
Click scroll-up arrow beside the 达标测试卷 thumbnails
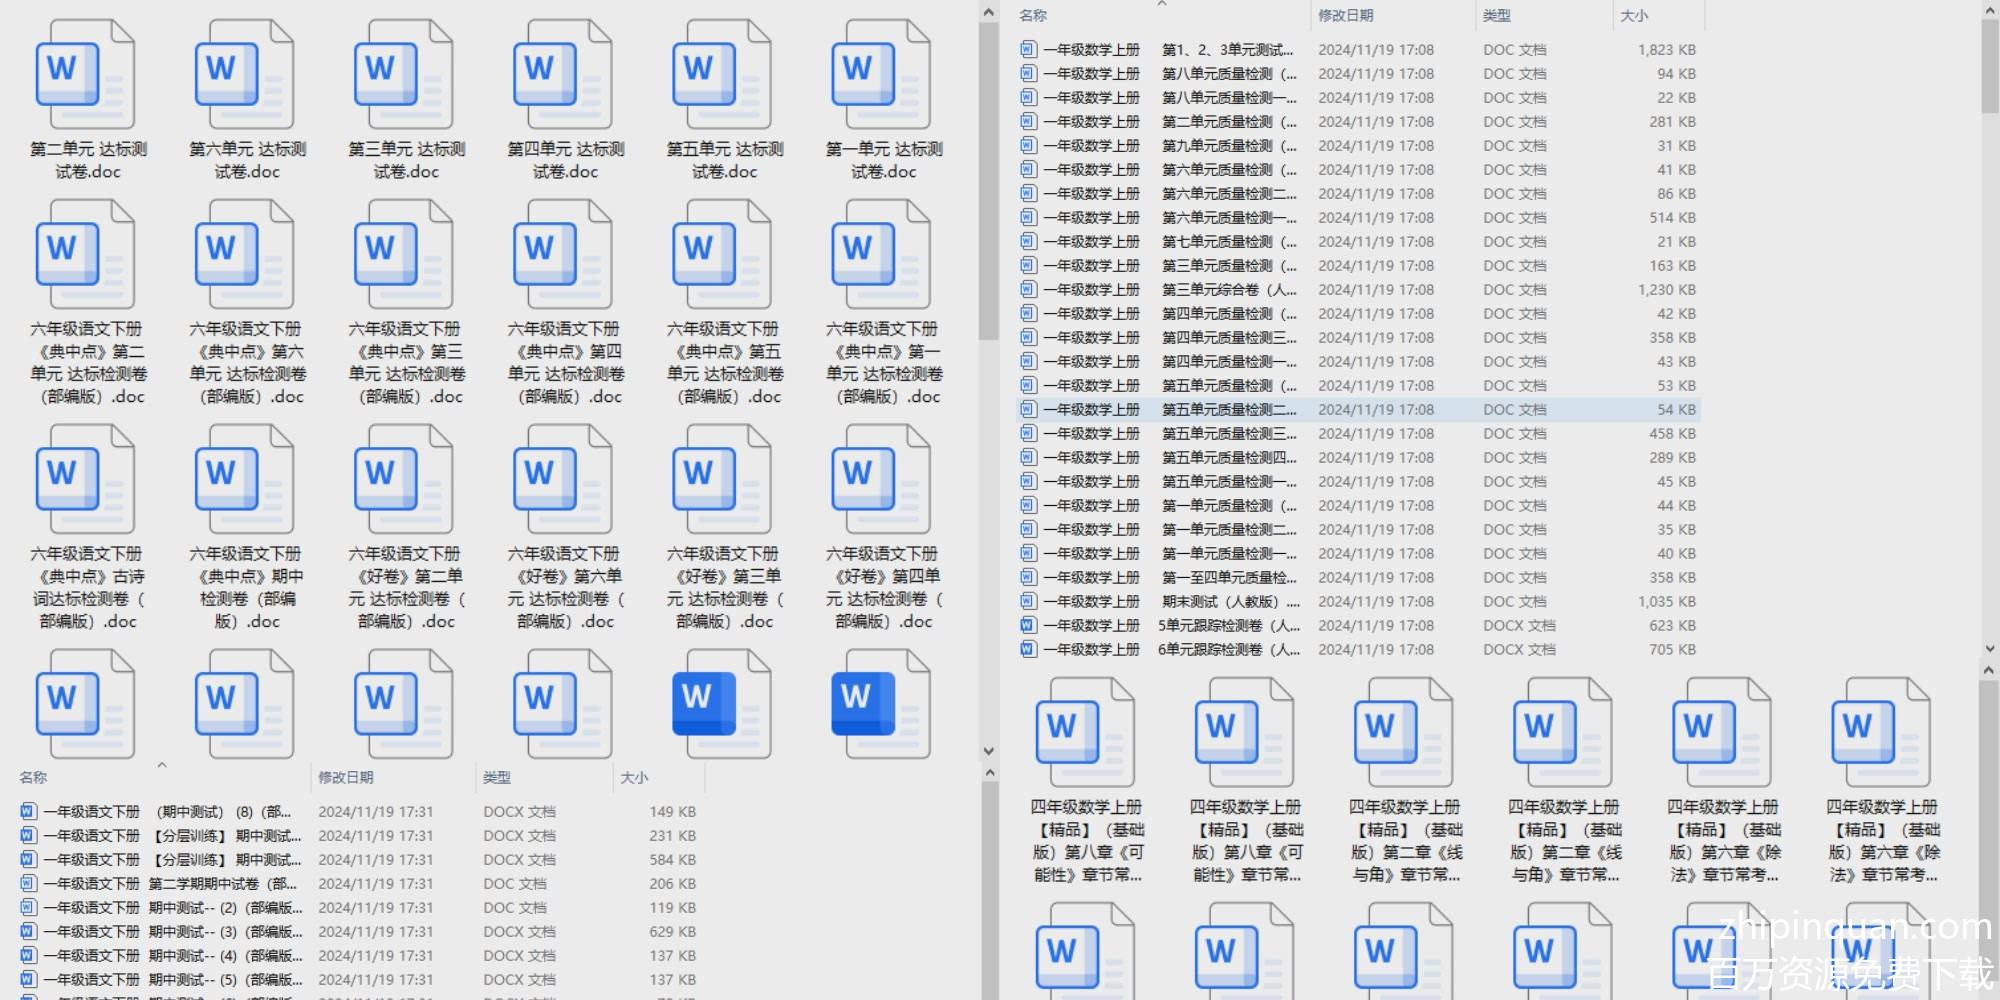point(989,13)
